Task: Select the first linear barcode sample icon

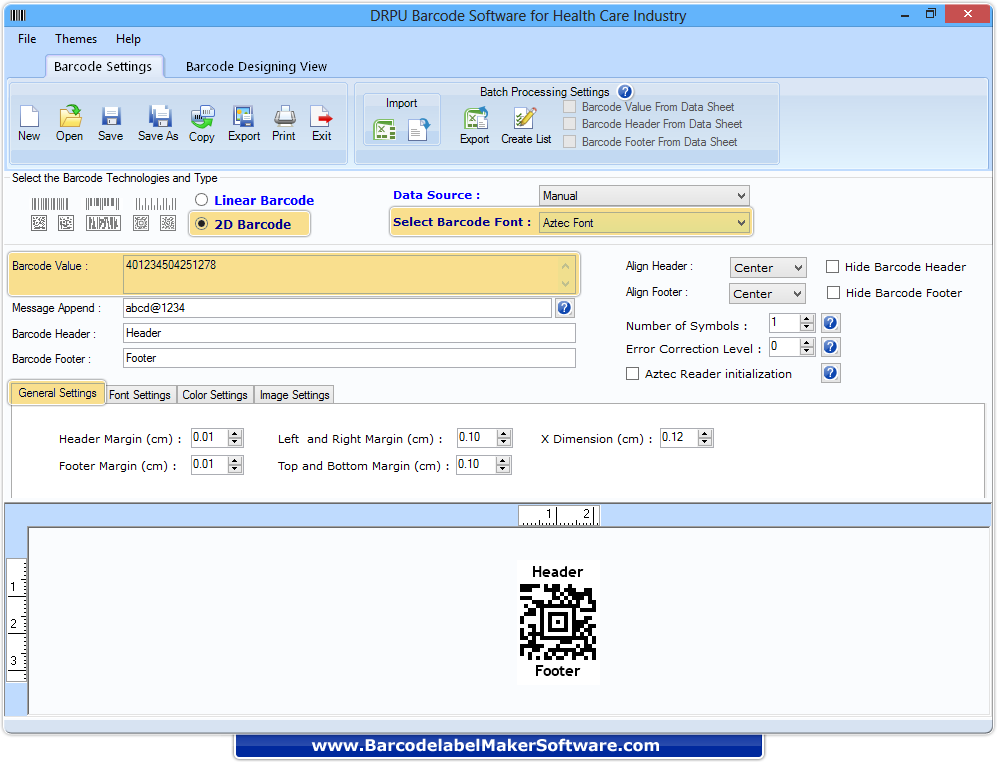Action: click(50, 204)
